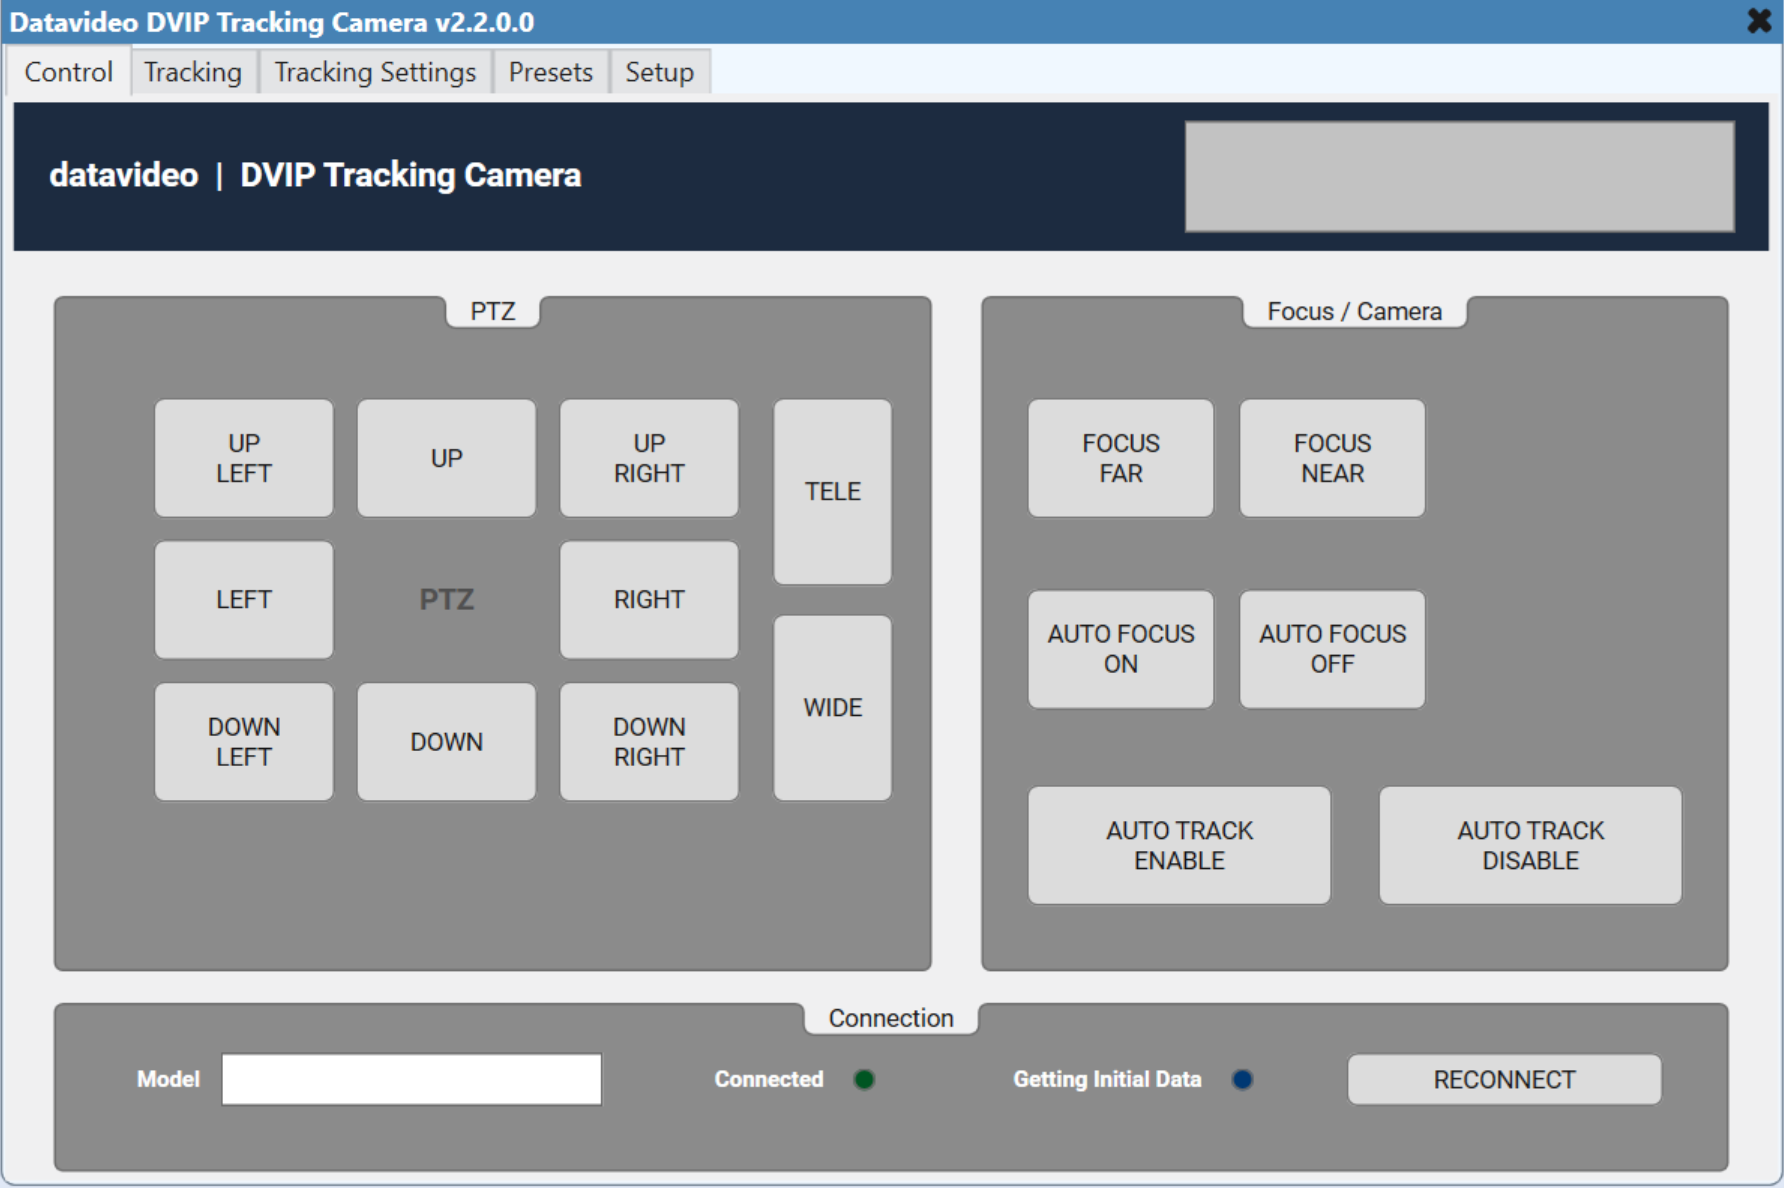Go to the Presets tab
The image size is (1784, 1188).
pos(550,72)
